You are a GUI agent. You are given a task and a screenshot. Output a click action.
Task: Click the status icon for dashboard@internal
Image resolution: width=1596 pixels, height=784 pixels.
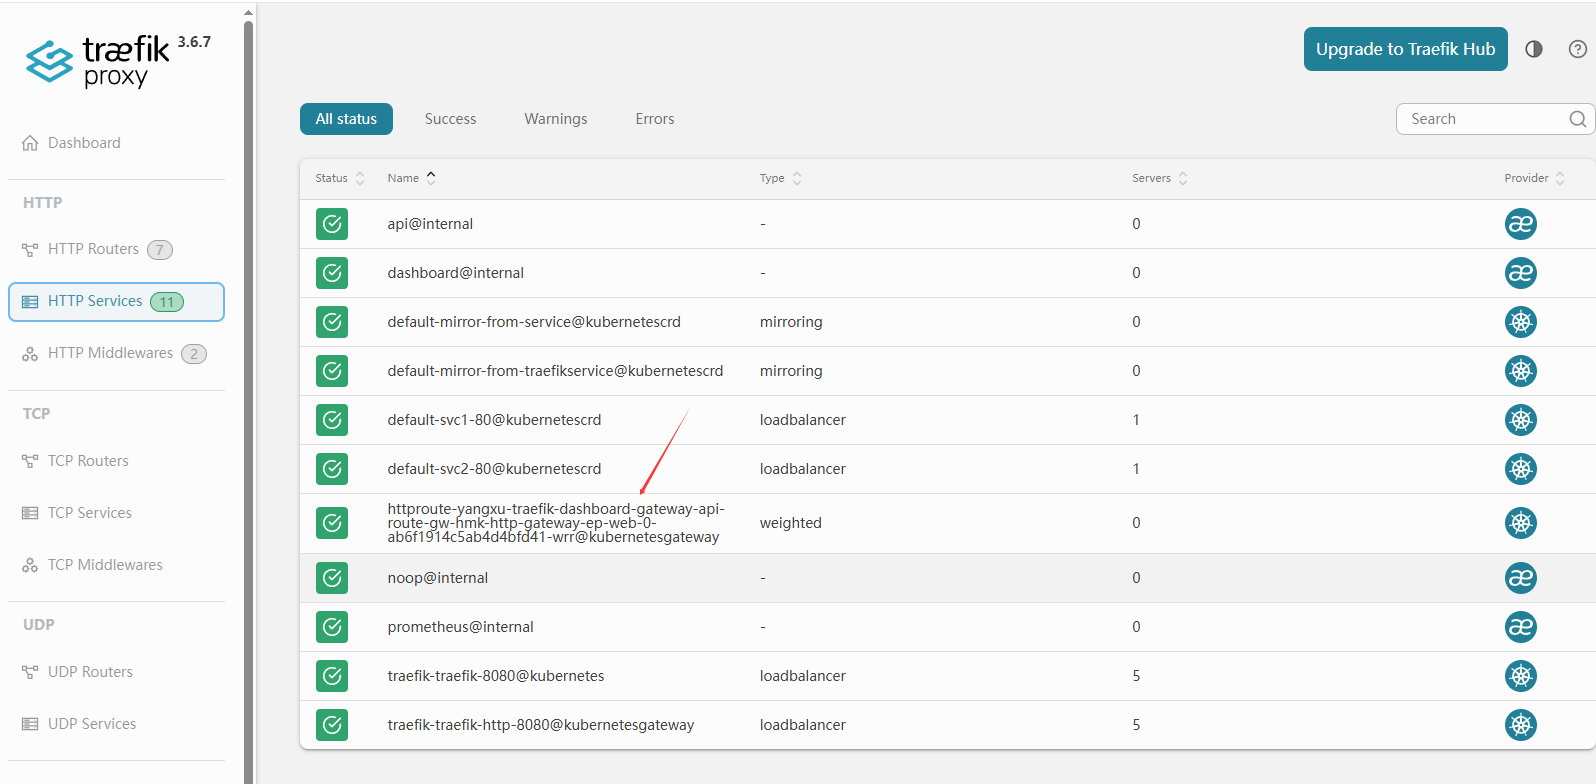click(x=332, y=273)
